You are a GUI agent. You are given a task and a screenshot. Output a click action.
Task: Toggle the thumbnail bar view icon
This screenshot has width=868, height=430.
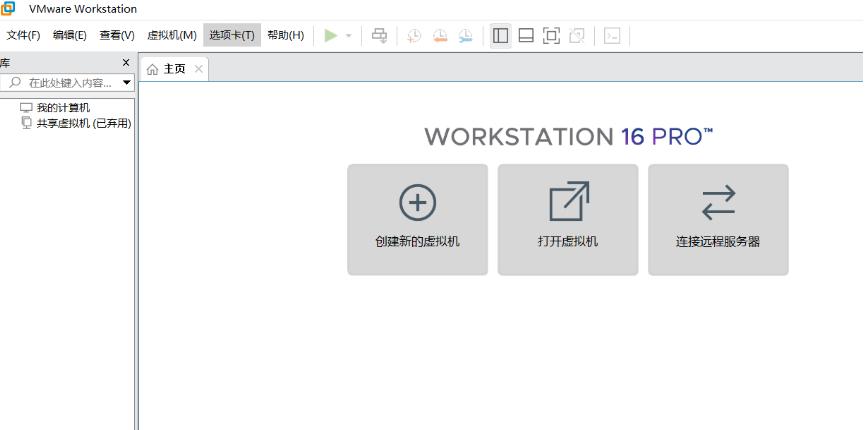point(526,36)
